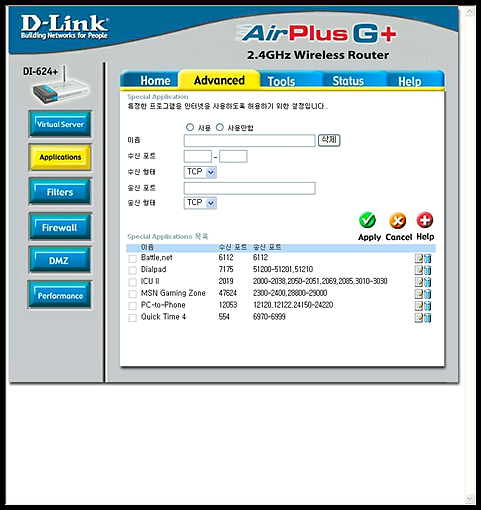481x510 pixels.
Task: Check the Quick Time 4 checkbox
Action: pyautogui.click(x=133, y=318)
